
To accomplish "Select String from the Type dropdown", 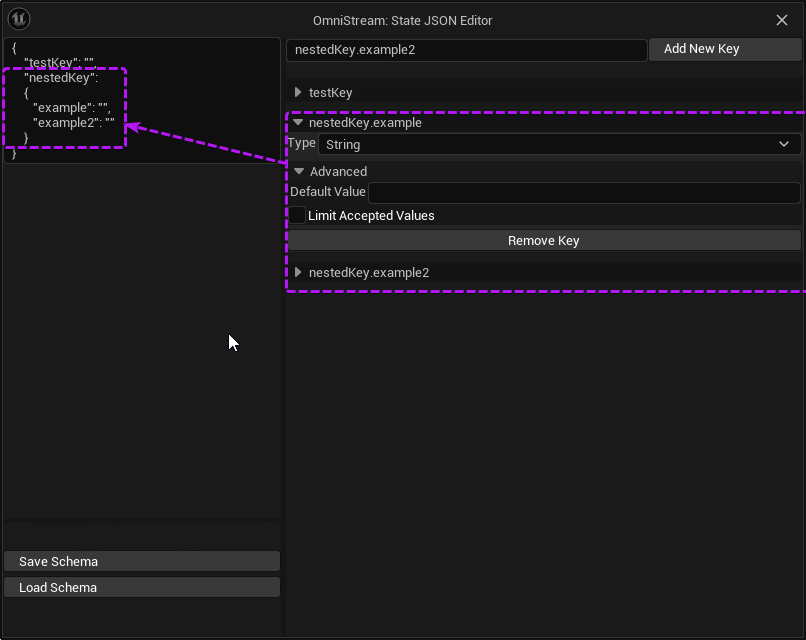I will pos(560,144).
